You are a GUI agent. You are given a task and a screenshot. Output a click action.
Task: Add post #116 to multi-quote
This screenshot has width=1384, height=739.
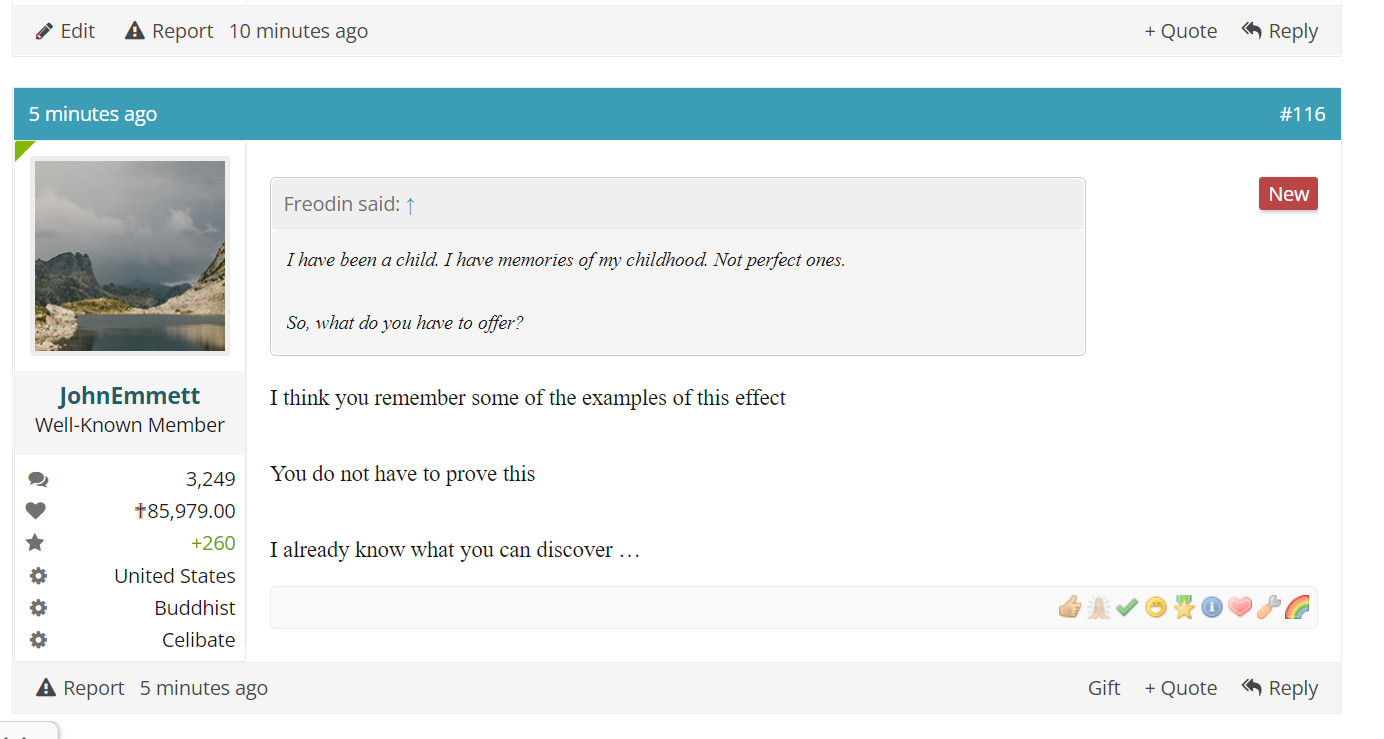pos(1181,688)
